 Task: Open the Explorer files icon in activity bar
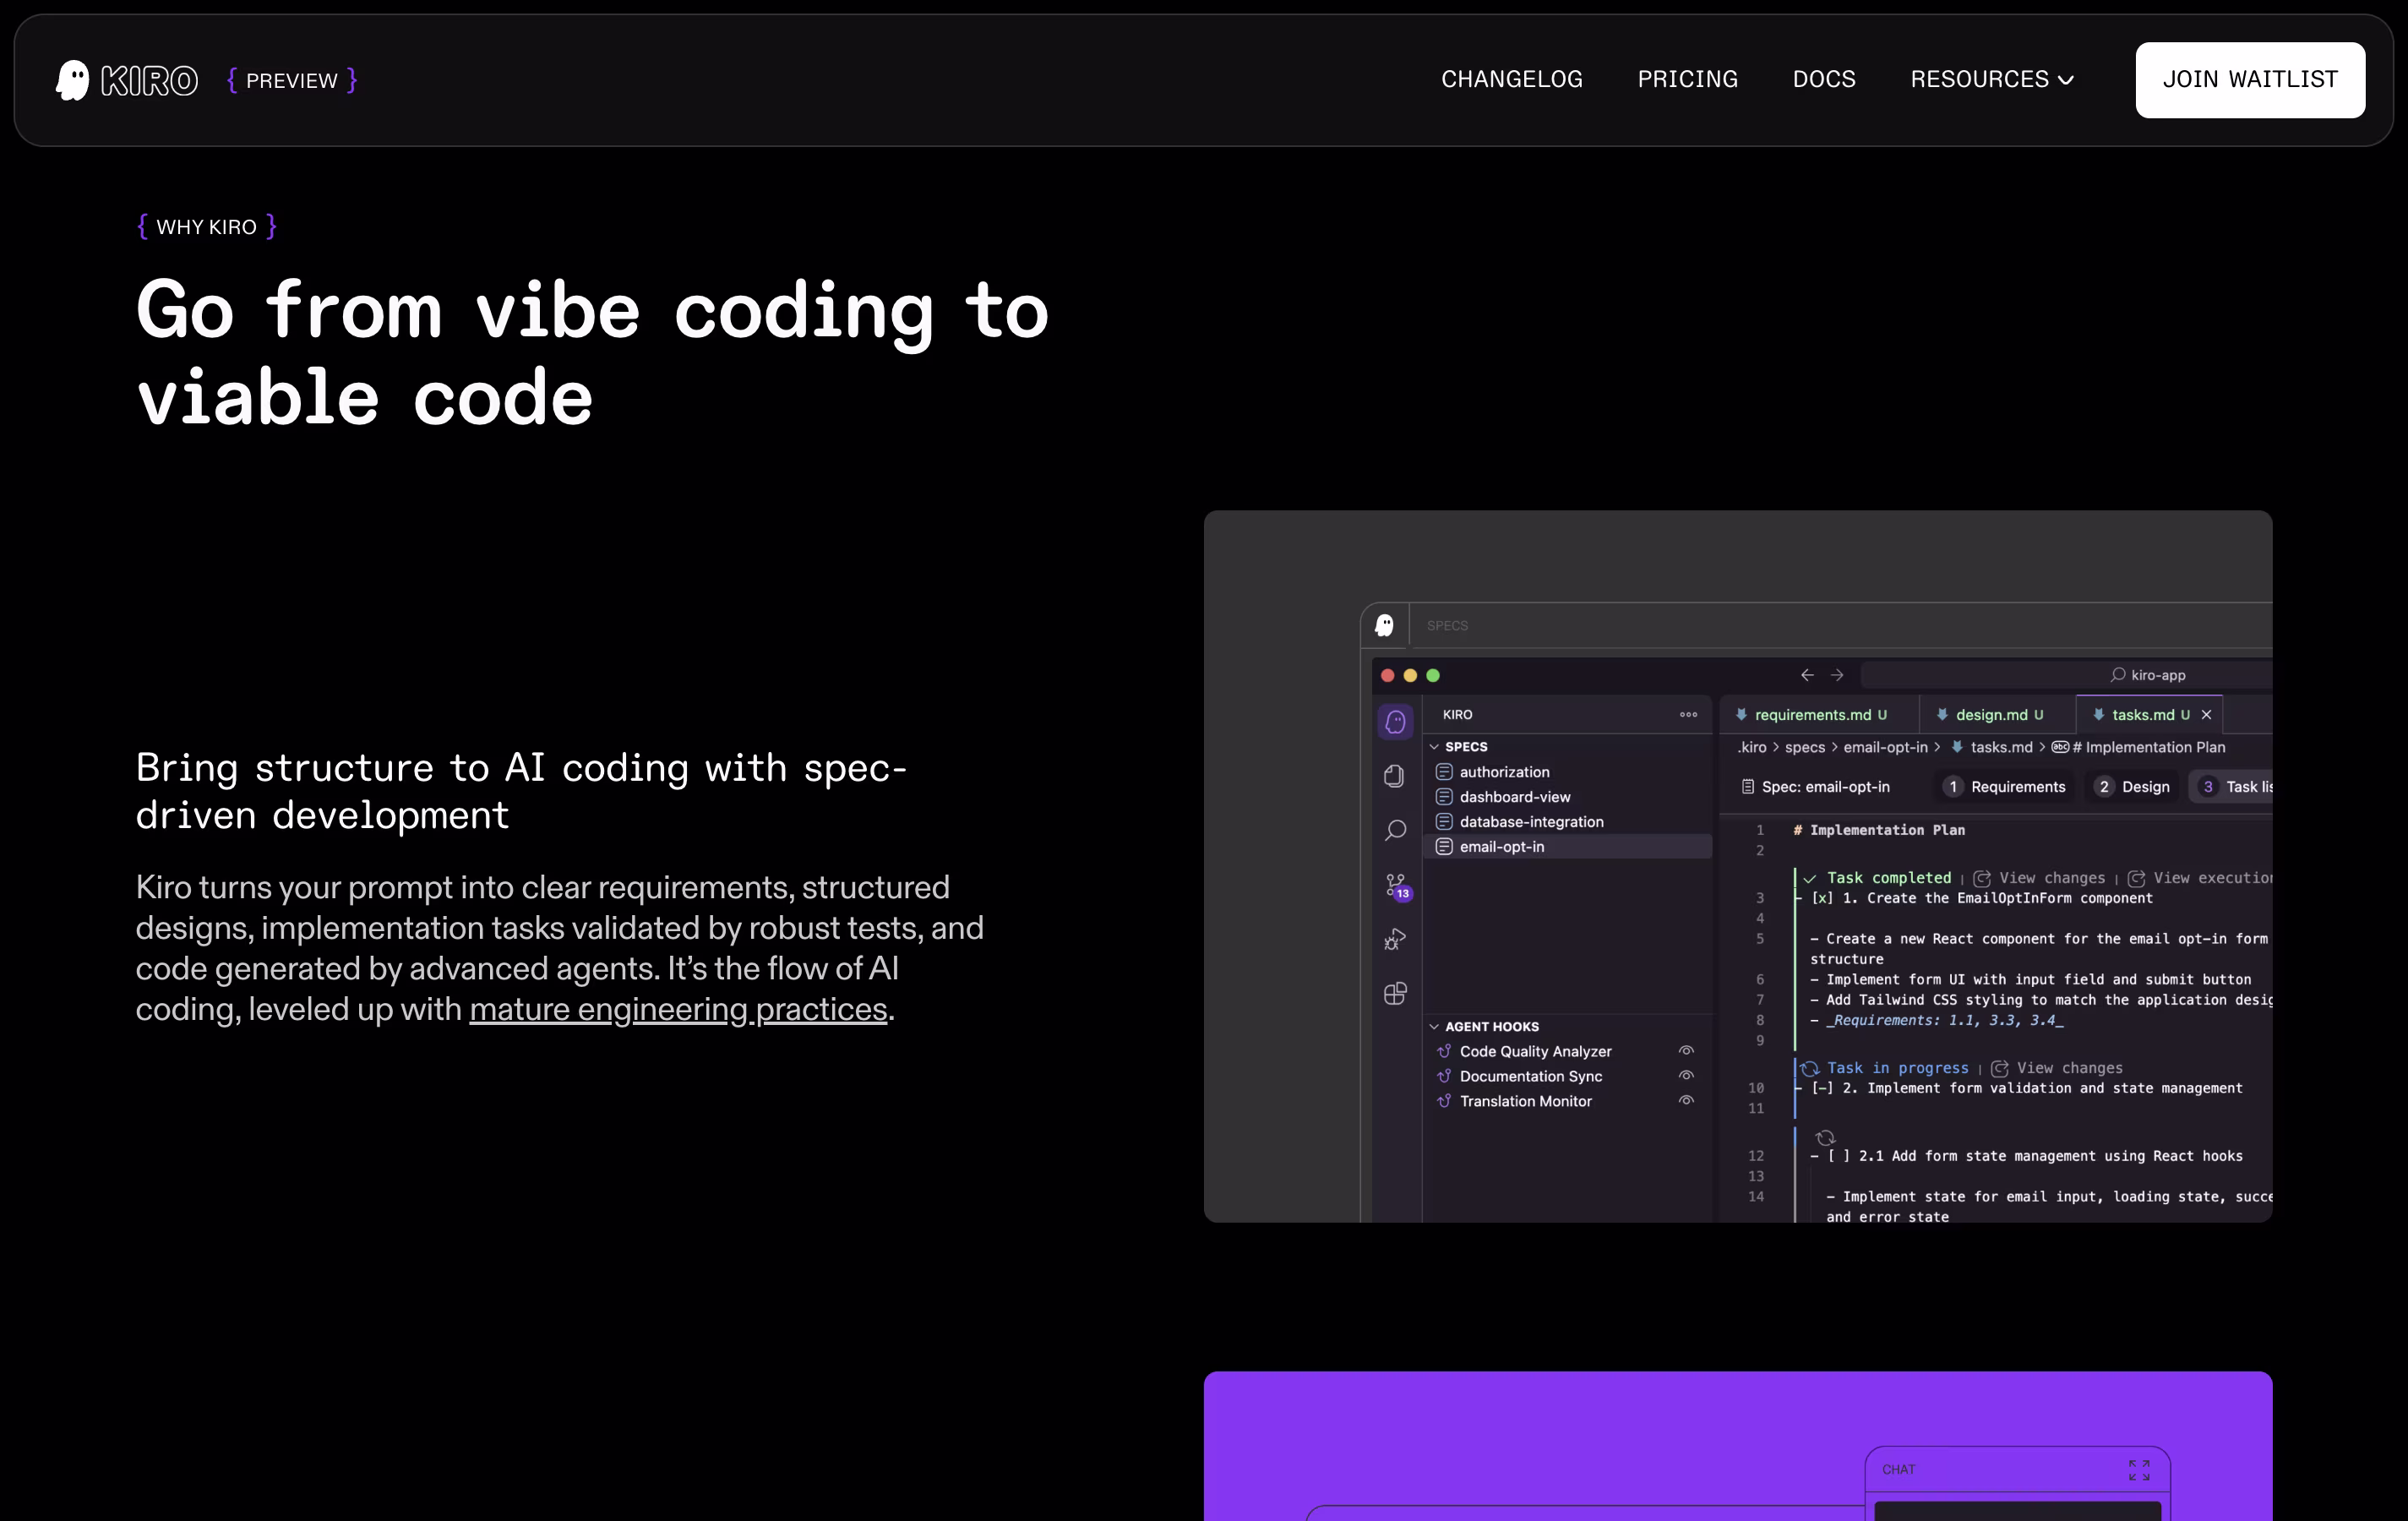[1395, 776]
